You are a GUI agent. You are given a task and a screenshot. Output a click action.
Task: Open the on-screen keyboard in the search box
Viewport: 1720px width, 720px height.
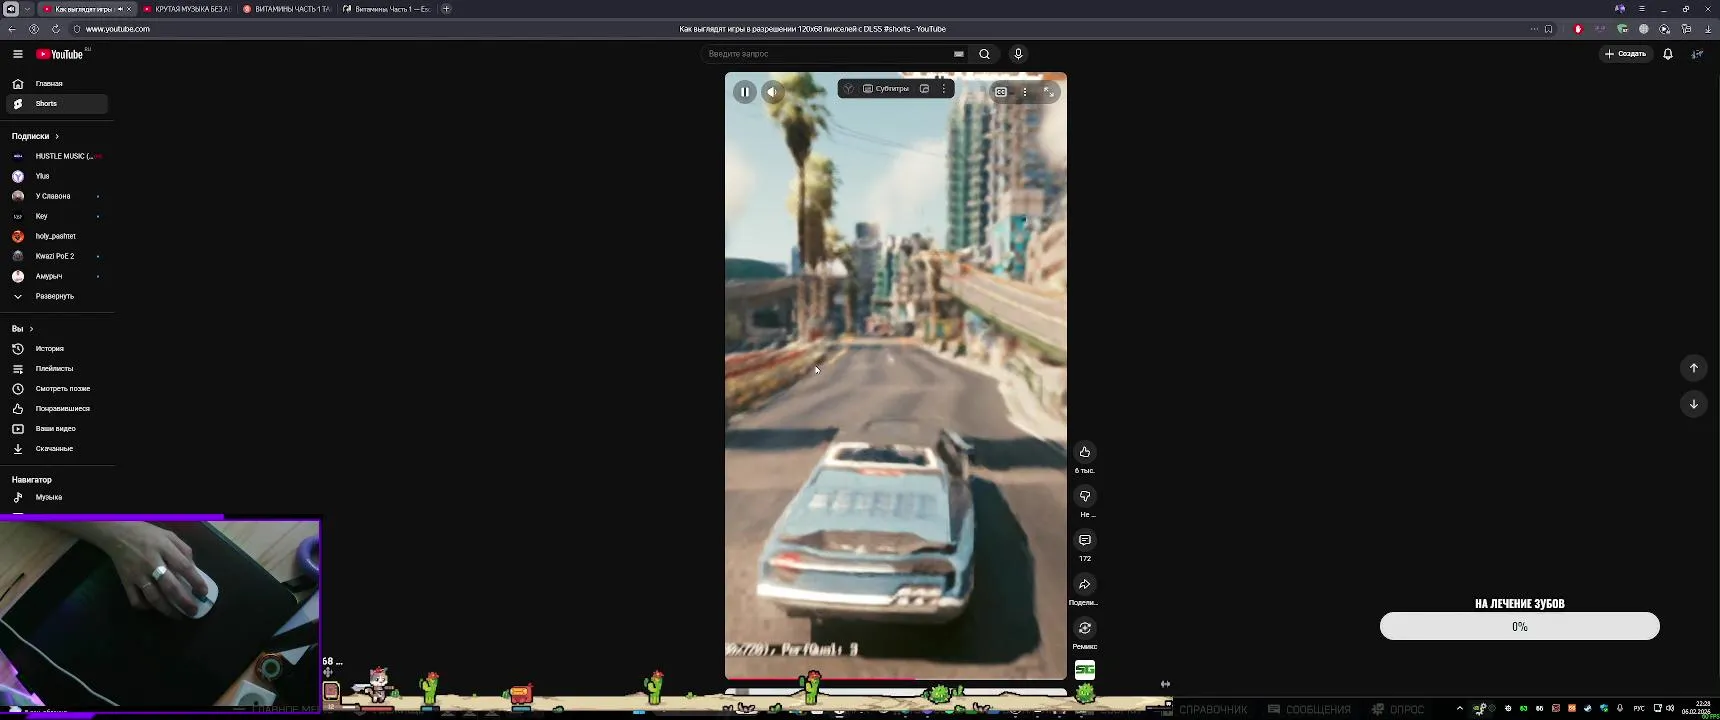[959, 54]
